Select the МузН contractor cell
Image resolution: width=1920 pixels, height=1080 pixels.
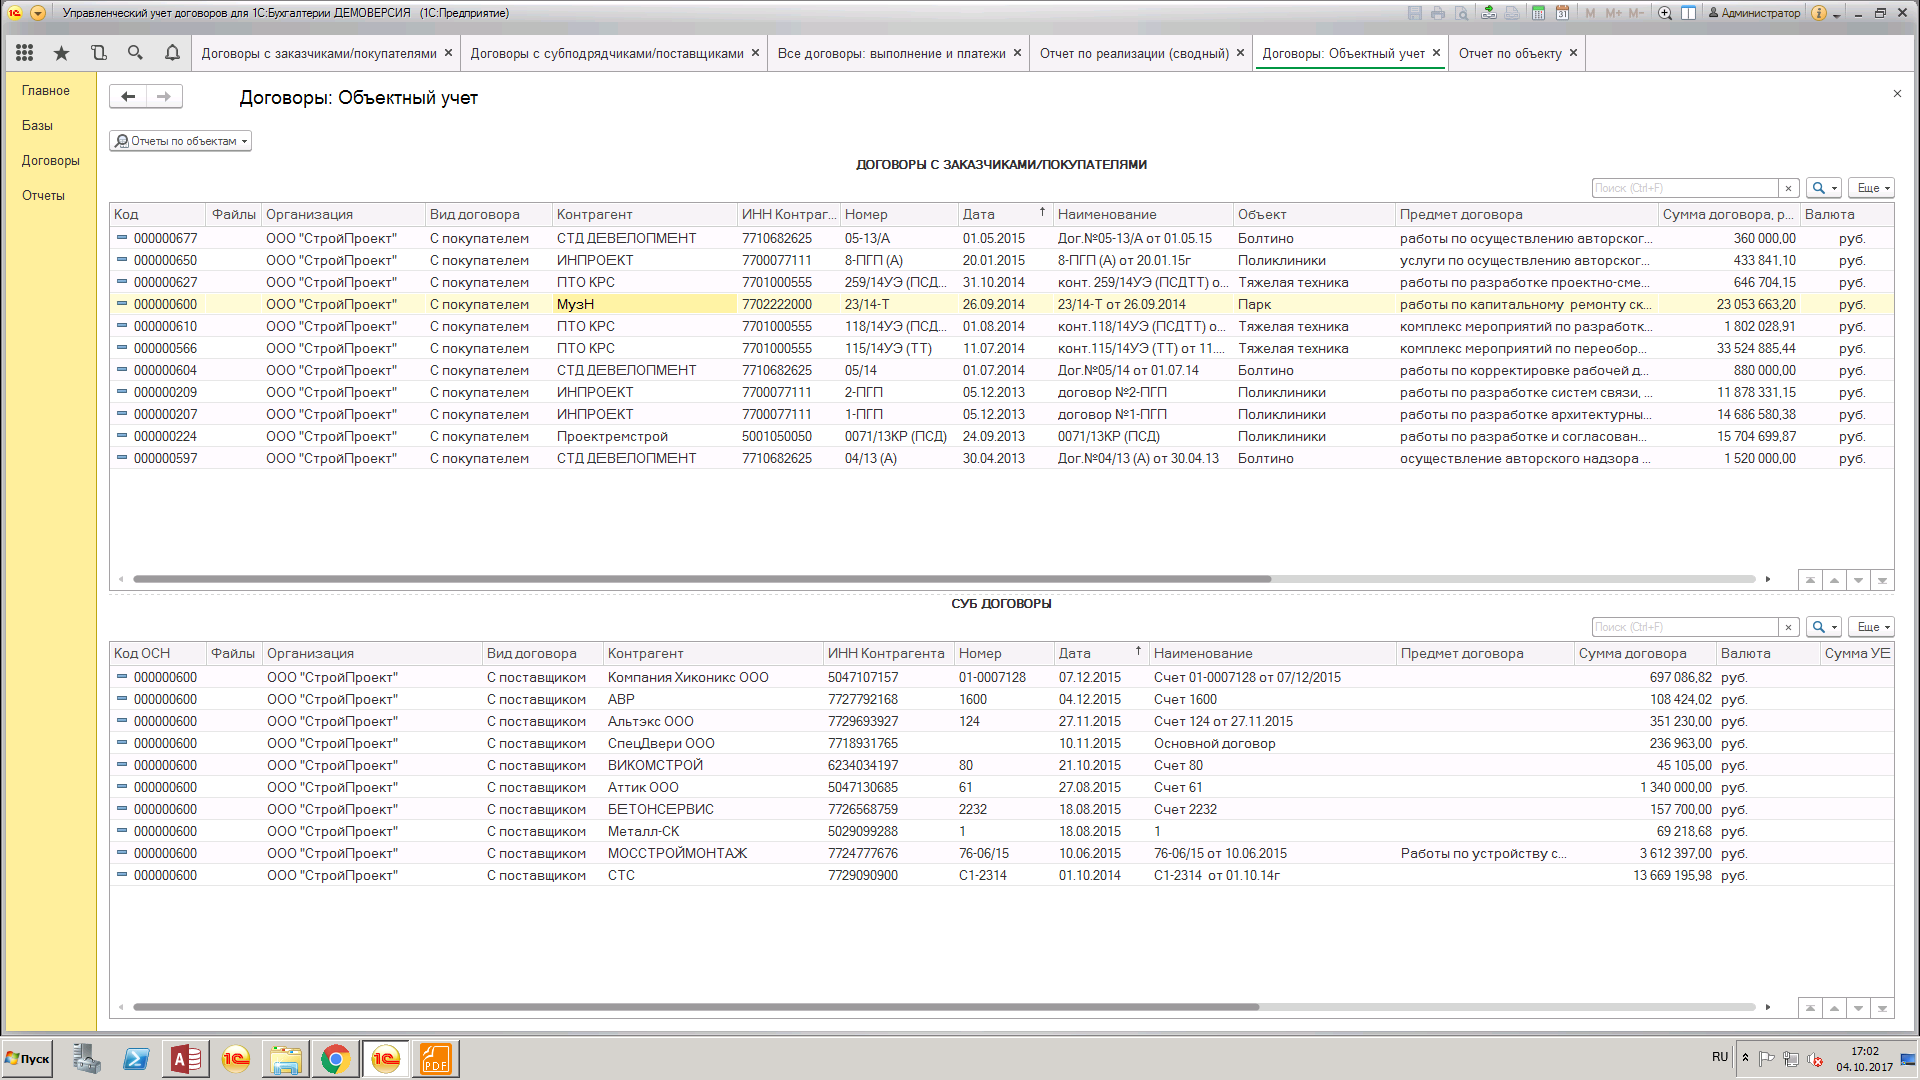click(644, 304)
